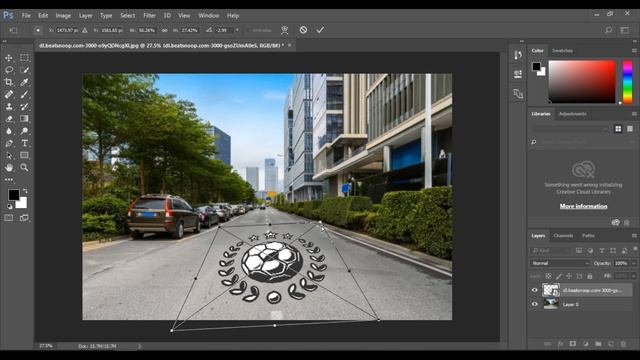
Task: Select the Brush tool
Action: coord(24,94)
